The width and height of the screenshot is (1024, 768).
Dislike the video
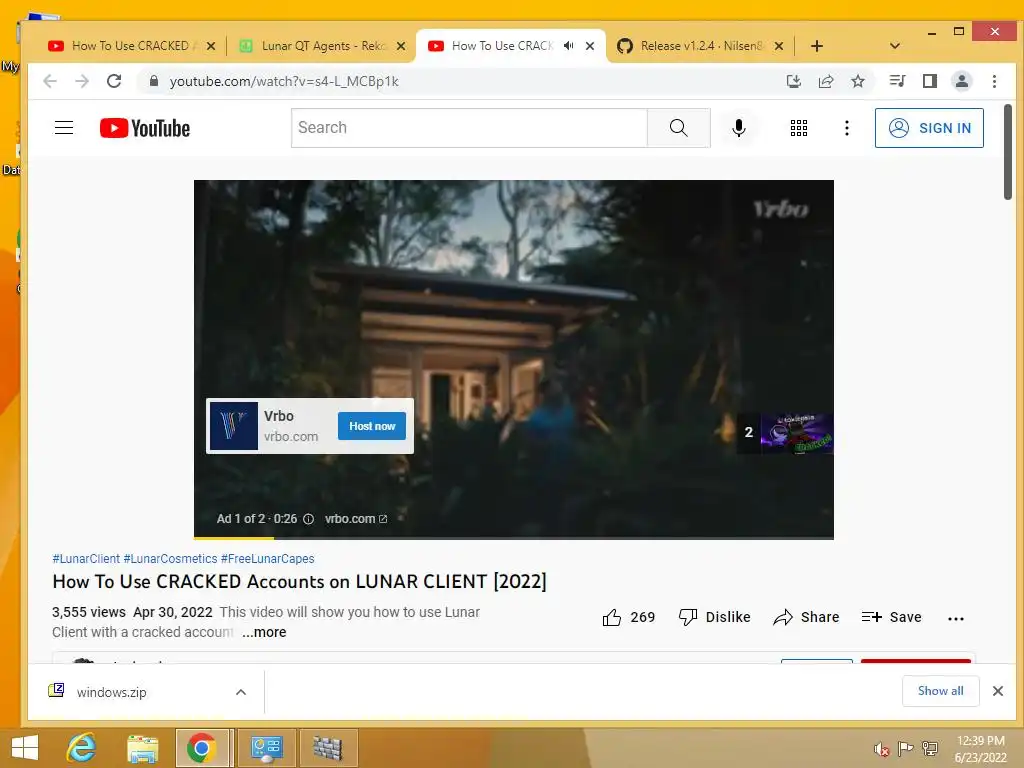(714, 617)
